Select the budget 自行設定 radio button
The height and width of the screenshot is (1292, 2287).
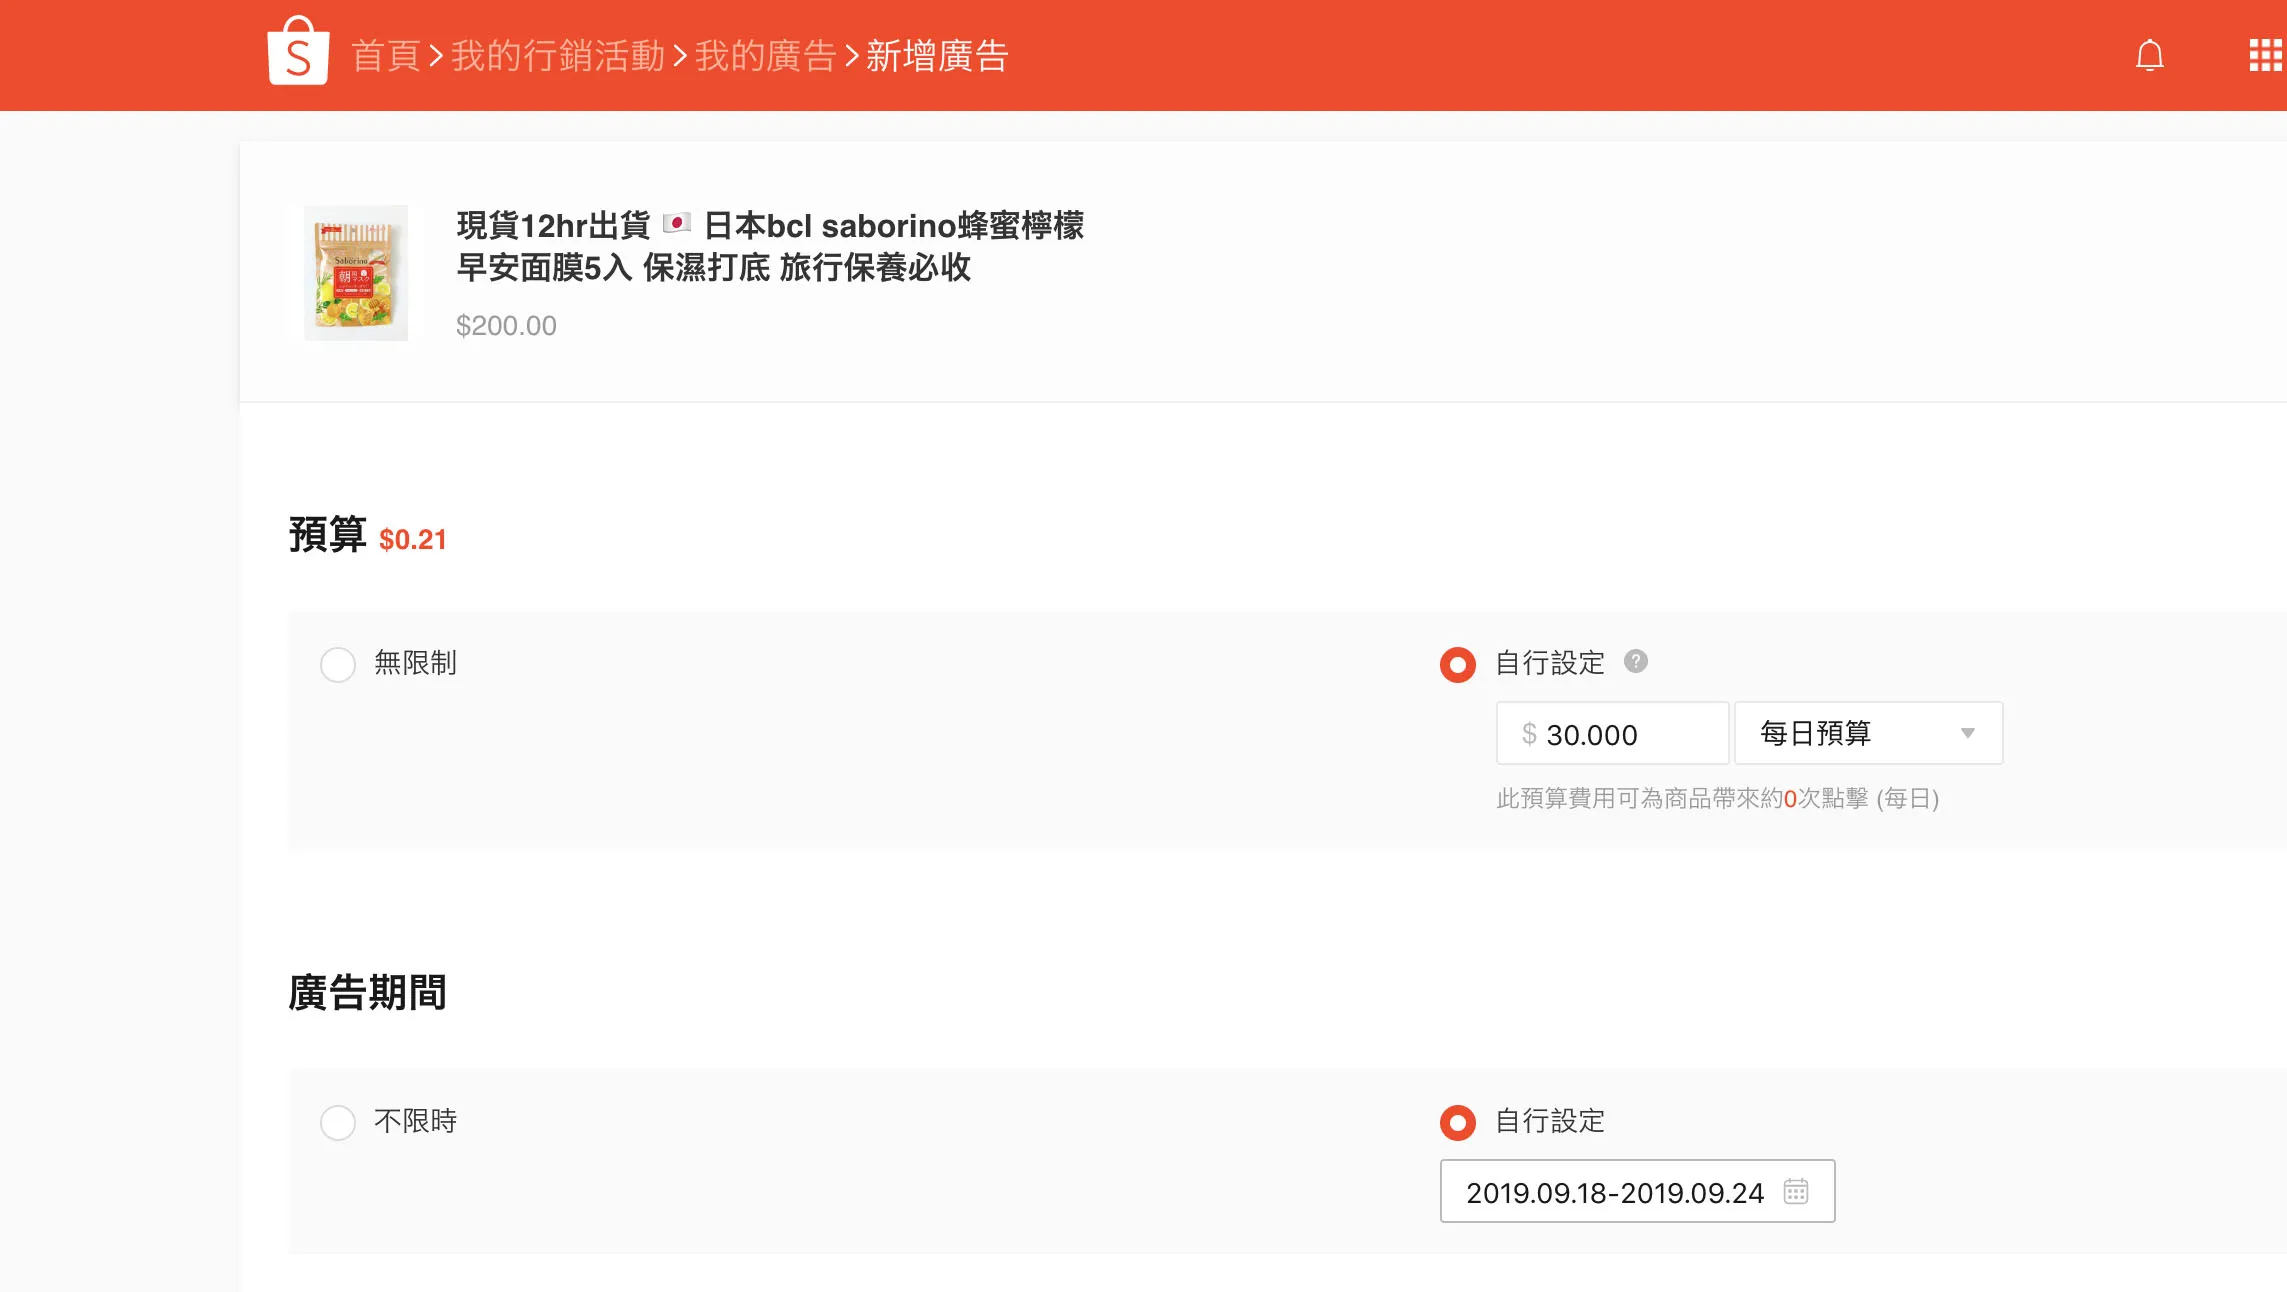click(x=1458, y=664)
